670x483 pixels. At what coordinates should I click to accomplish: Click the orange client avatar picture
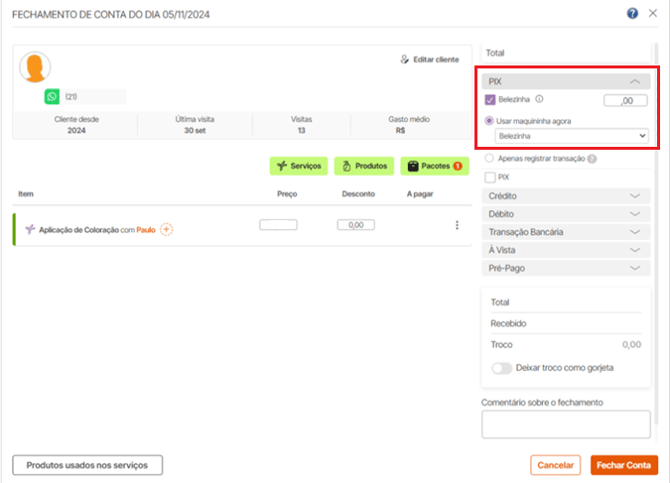tap(35, 67)
